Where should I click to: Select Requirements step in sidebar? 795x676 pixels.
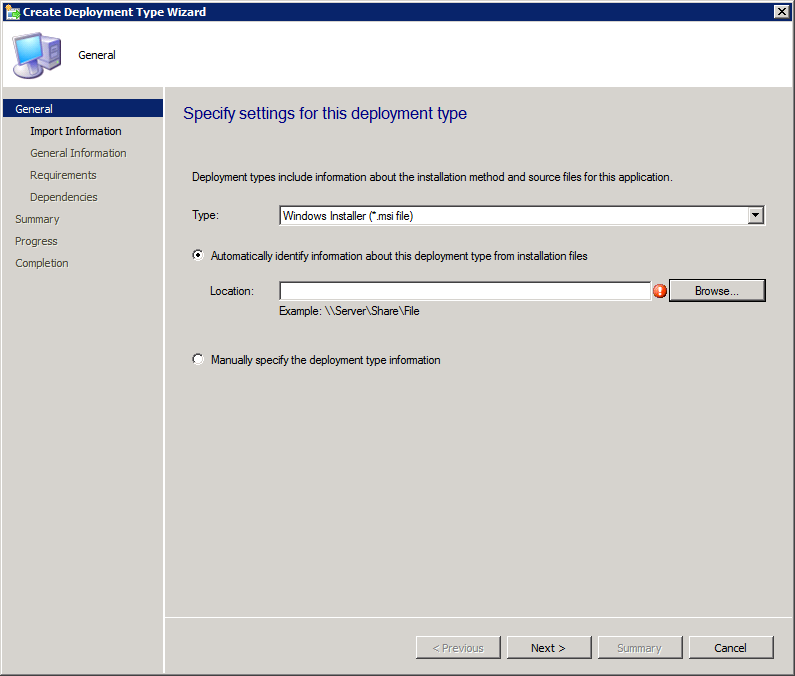[63, 175]
